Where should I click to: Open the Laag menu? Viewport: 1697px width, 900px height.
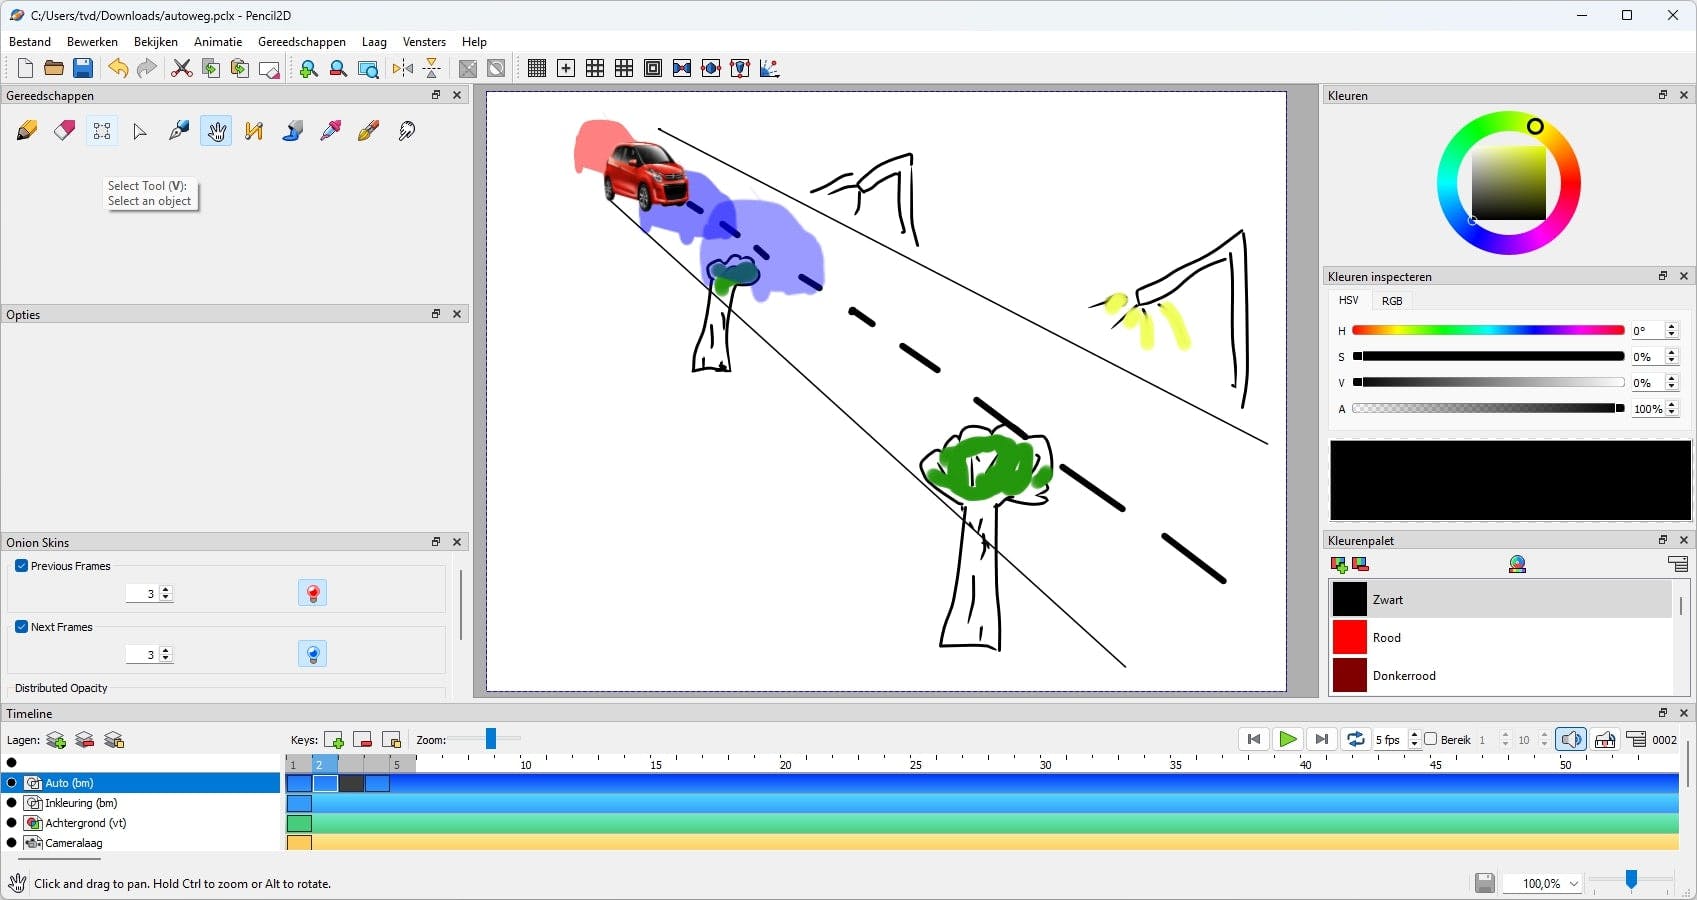tap(374, 42)
